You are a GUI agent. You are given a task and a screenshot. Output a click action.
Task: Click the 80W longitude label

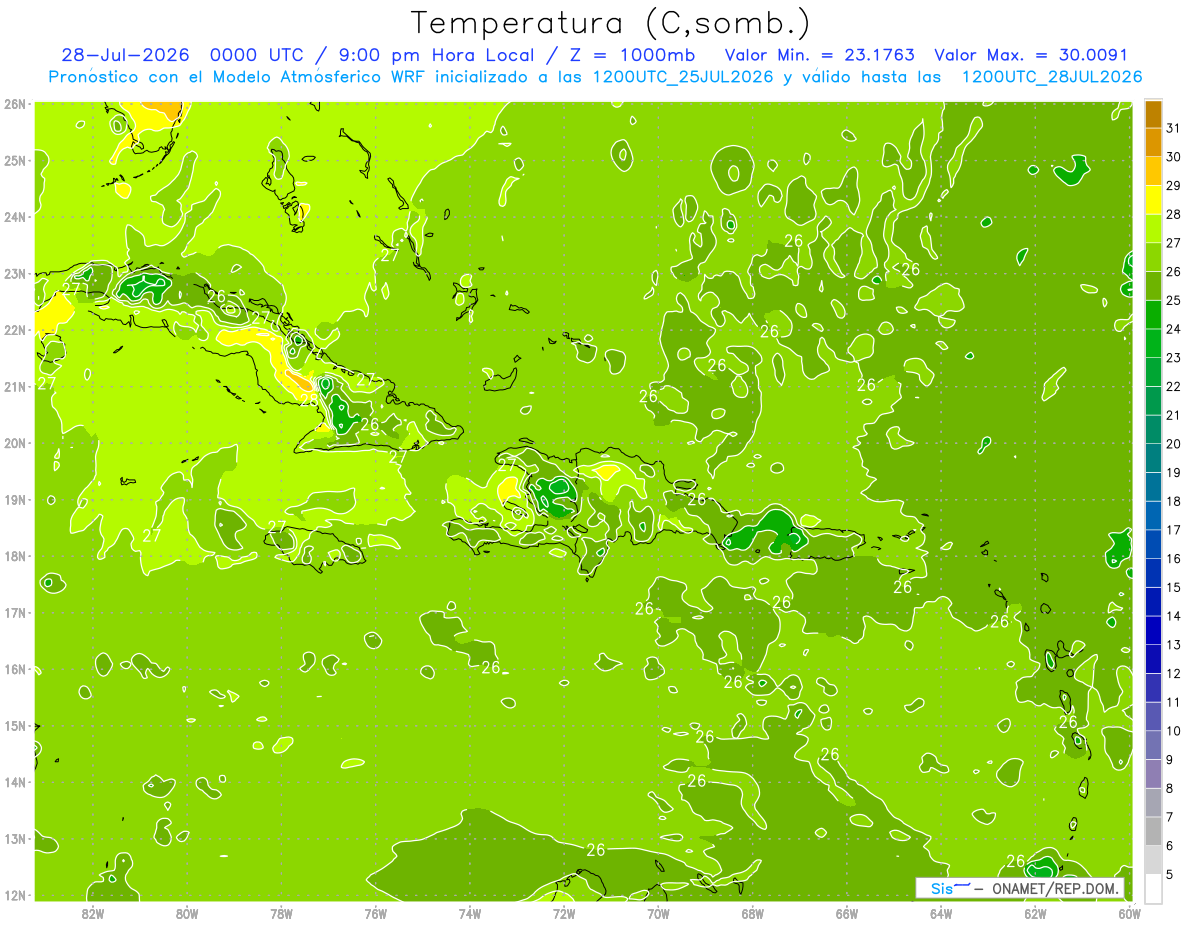click(187, 912)
